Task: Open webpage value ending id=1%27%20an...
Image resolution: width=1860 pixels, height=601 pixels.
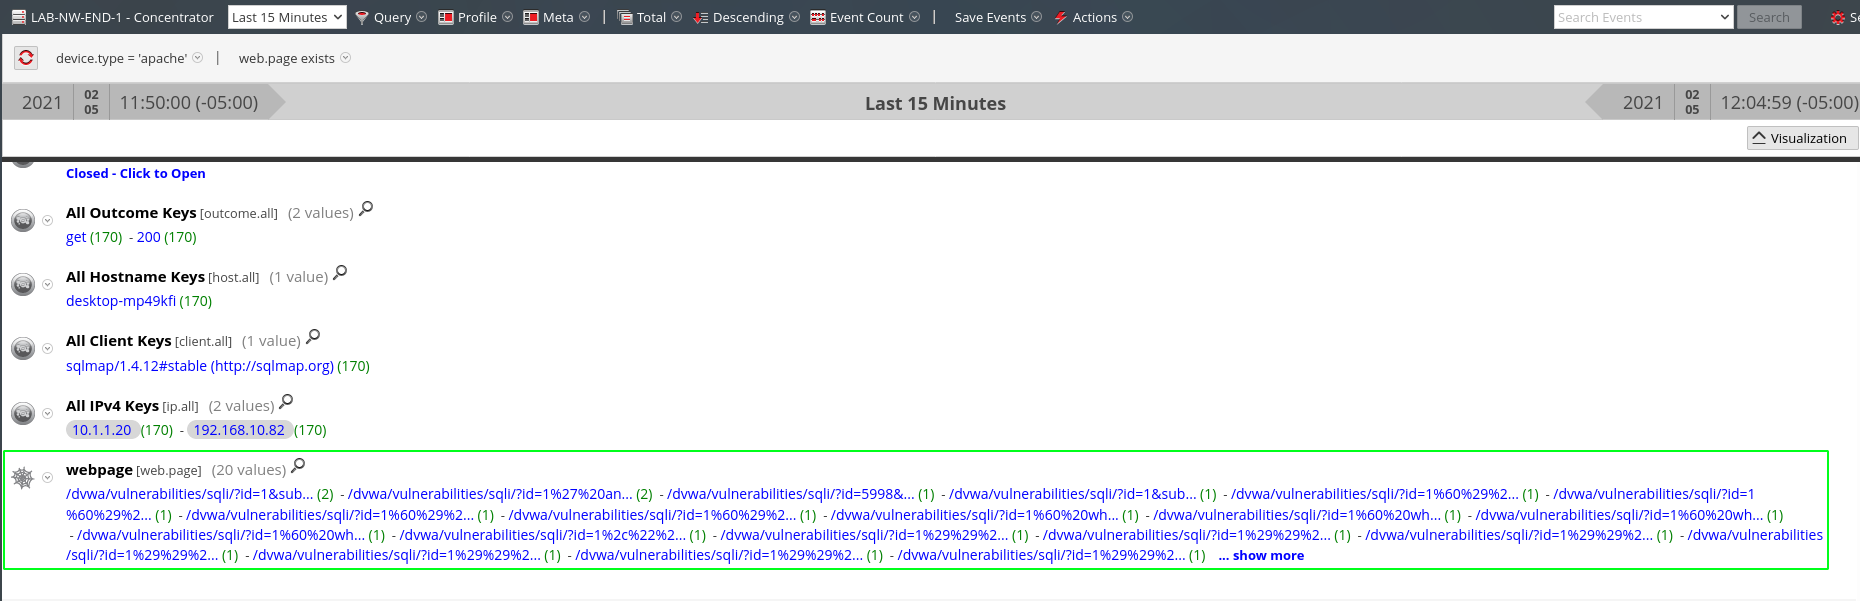Action: click(x=490, y=494)
